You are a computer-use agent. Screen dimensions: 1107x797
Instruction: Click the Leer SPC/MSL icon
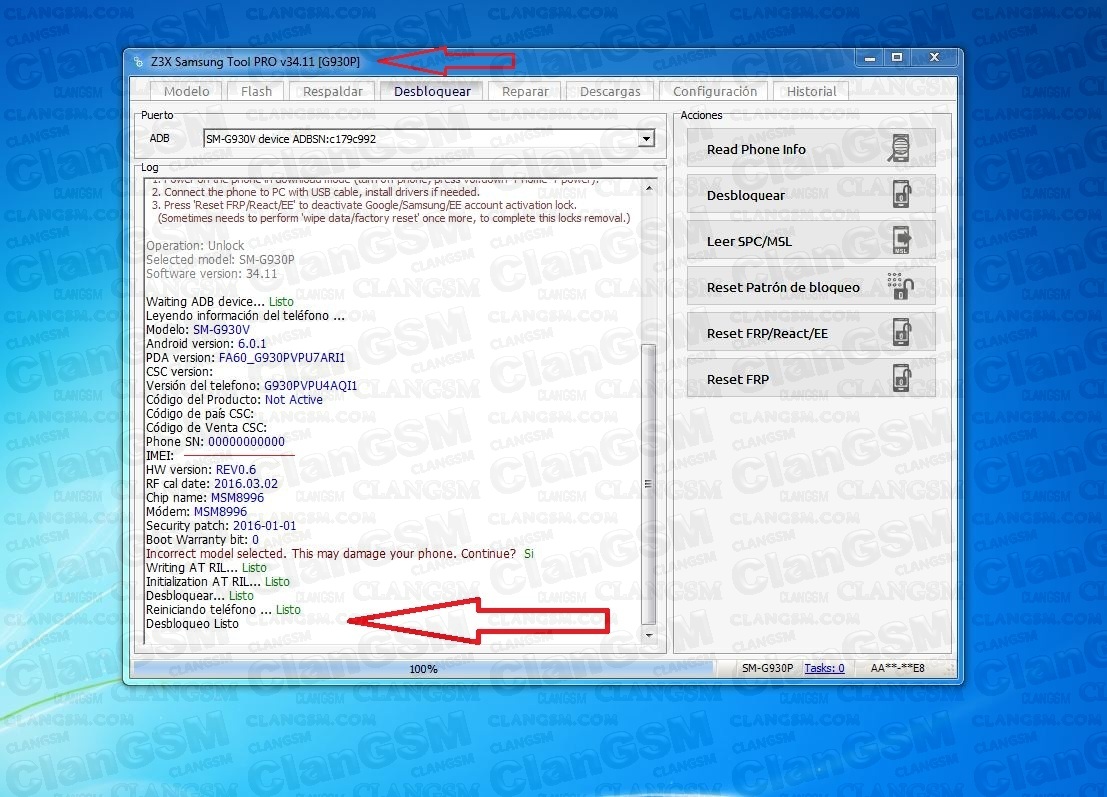tap(902, 241)
